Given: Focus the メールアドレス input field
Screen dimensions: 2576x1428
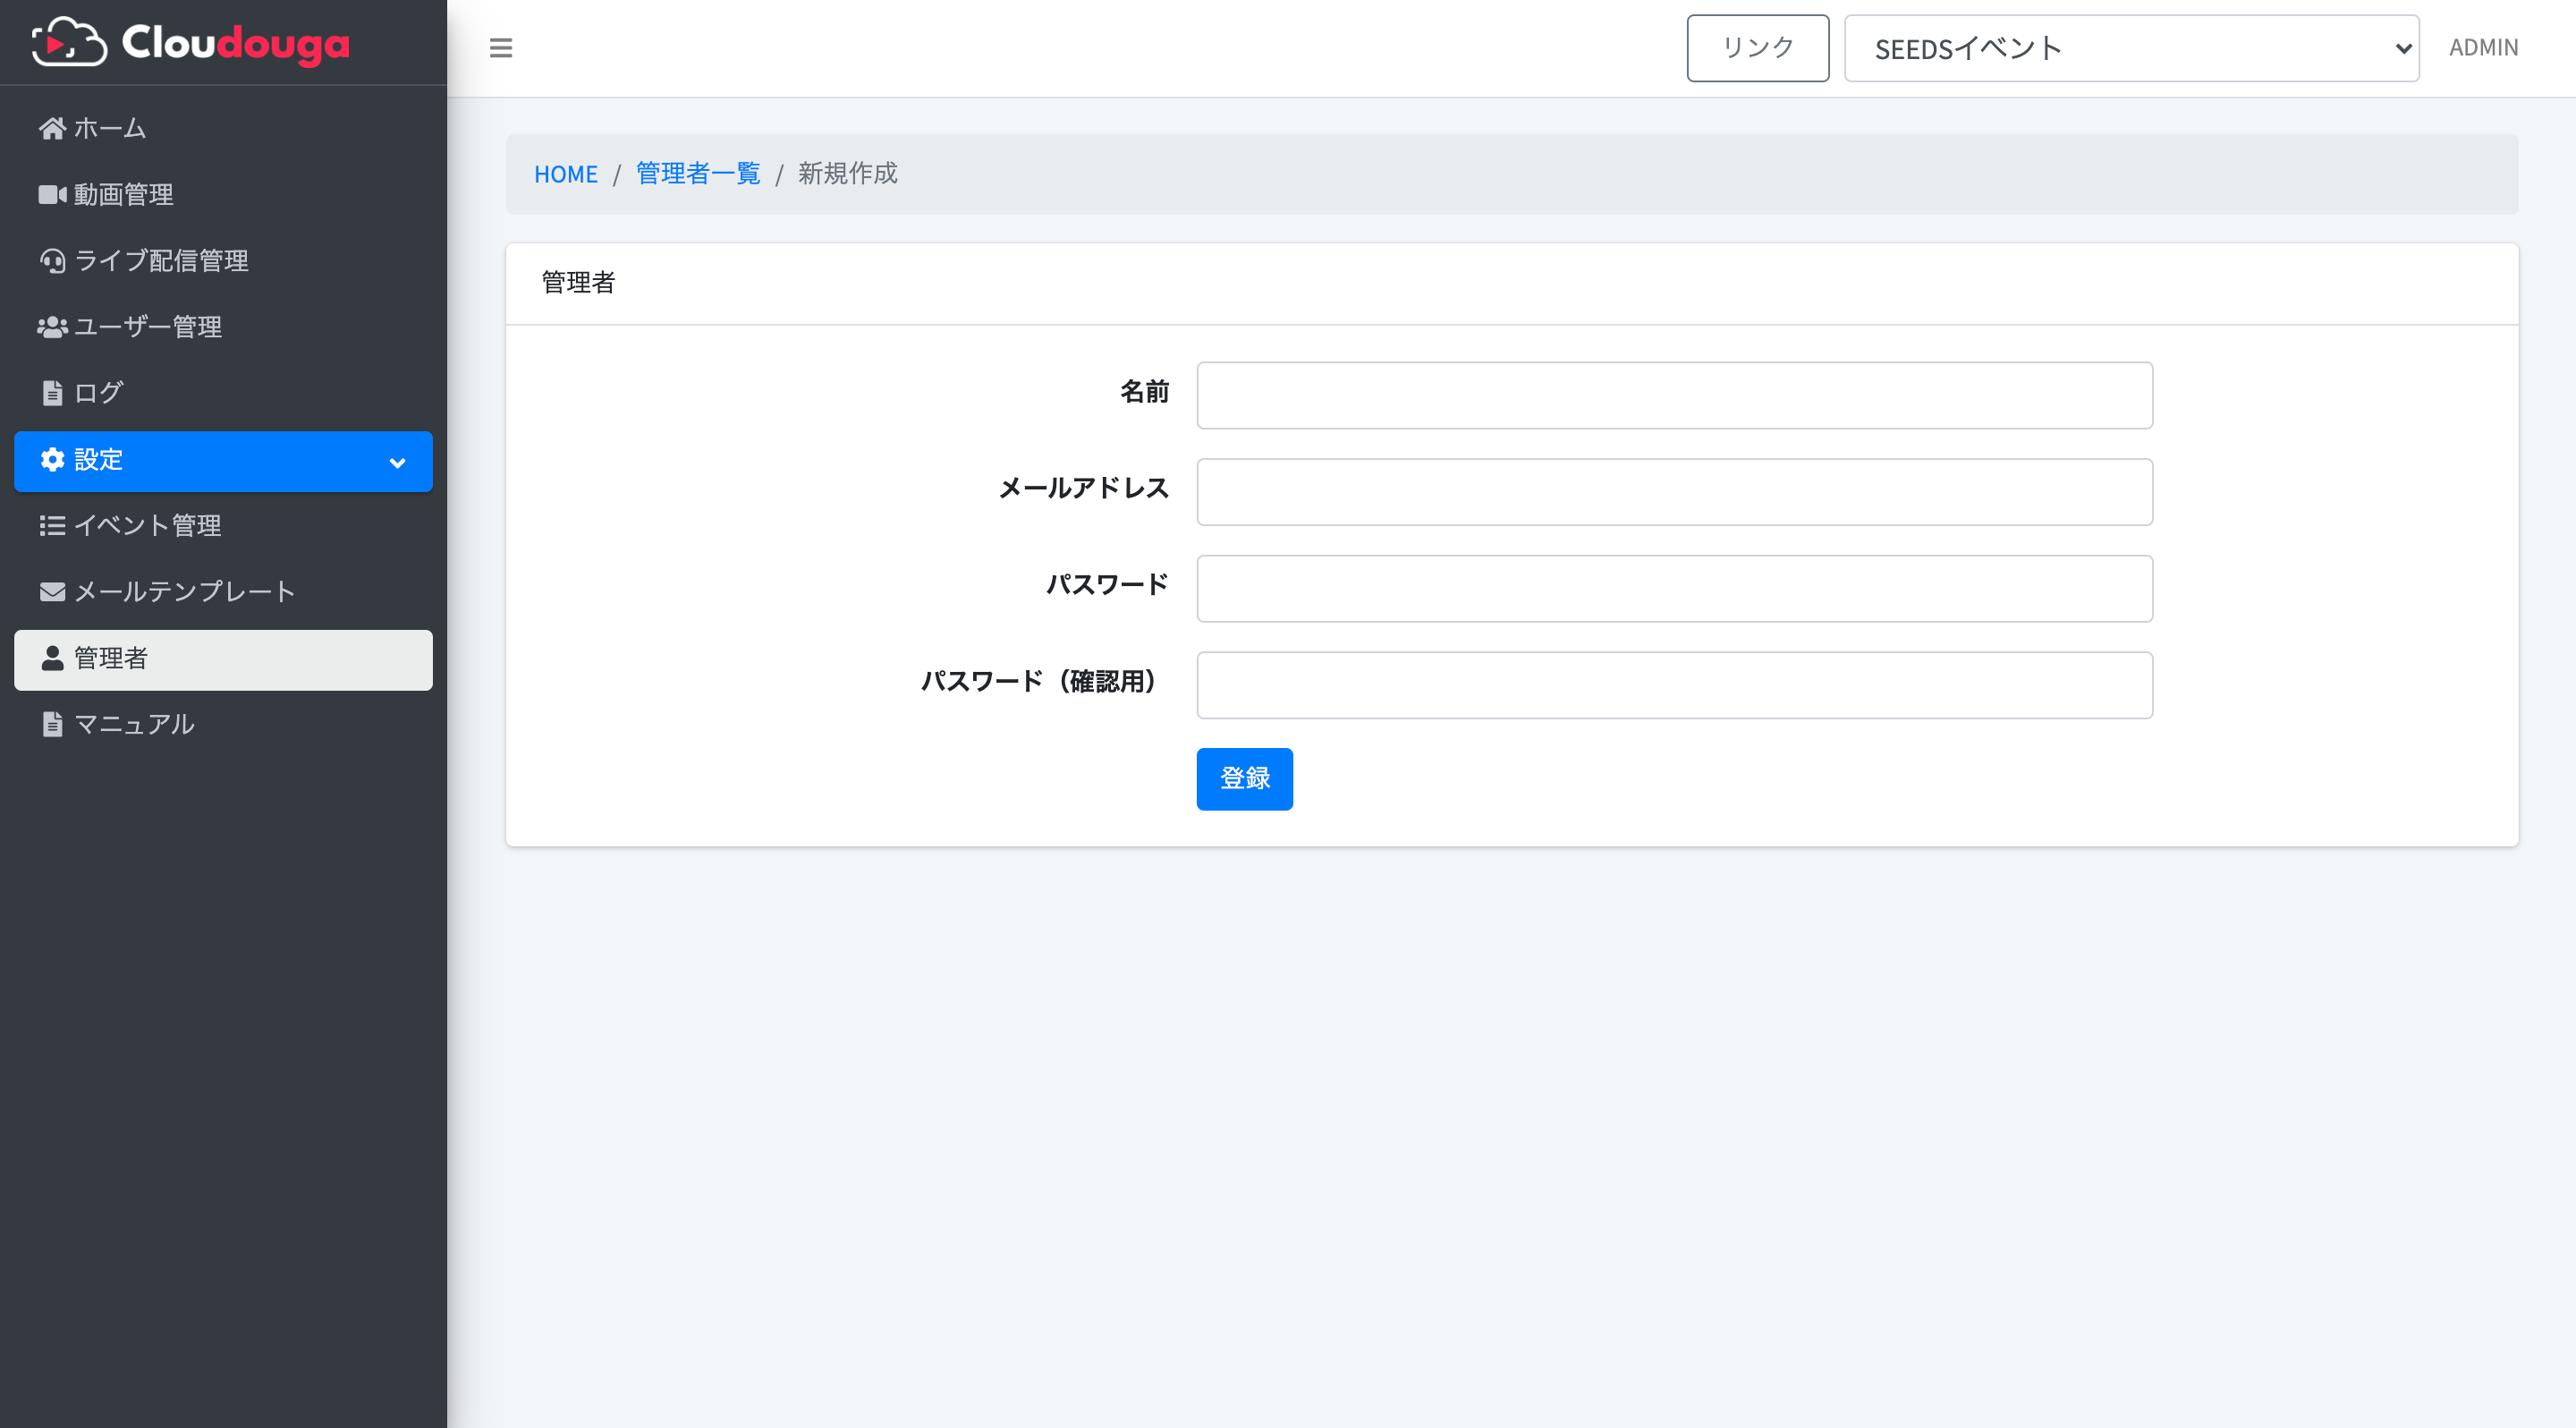Looking at the screenshot, I should tap(1674, 492).
